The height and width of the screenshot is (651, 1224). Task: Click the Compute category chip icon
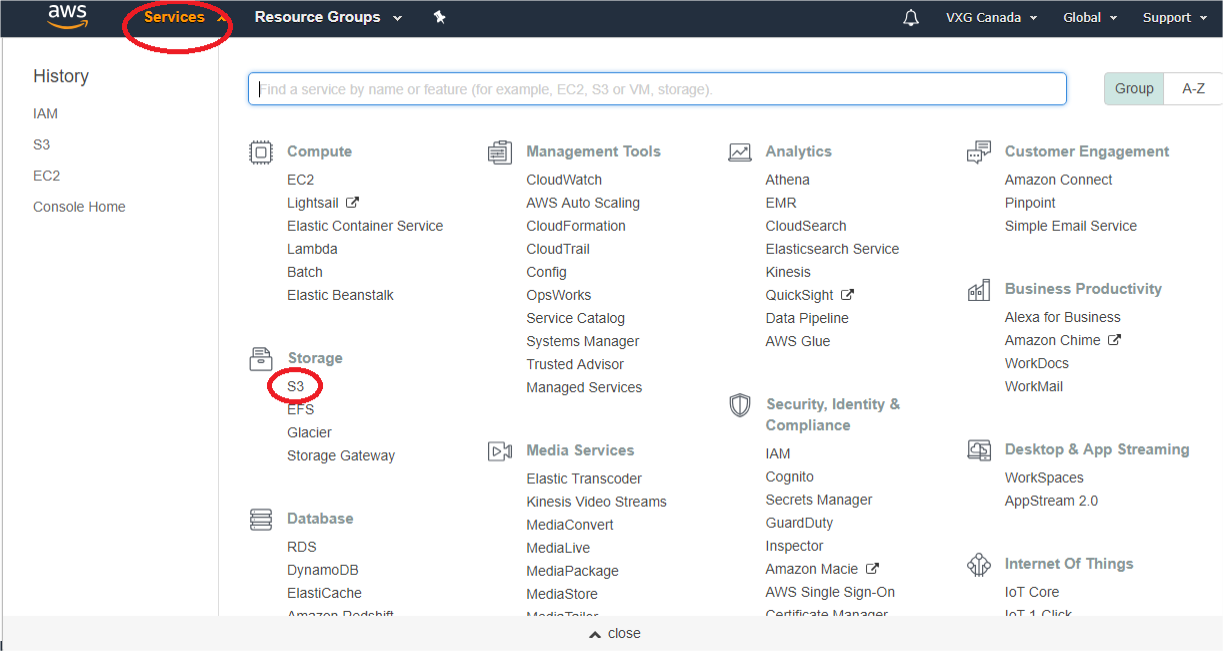click(261, 152)
